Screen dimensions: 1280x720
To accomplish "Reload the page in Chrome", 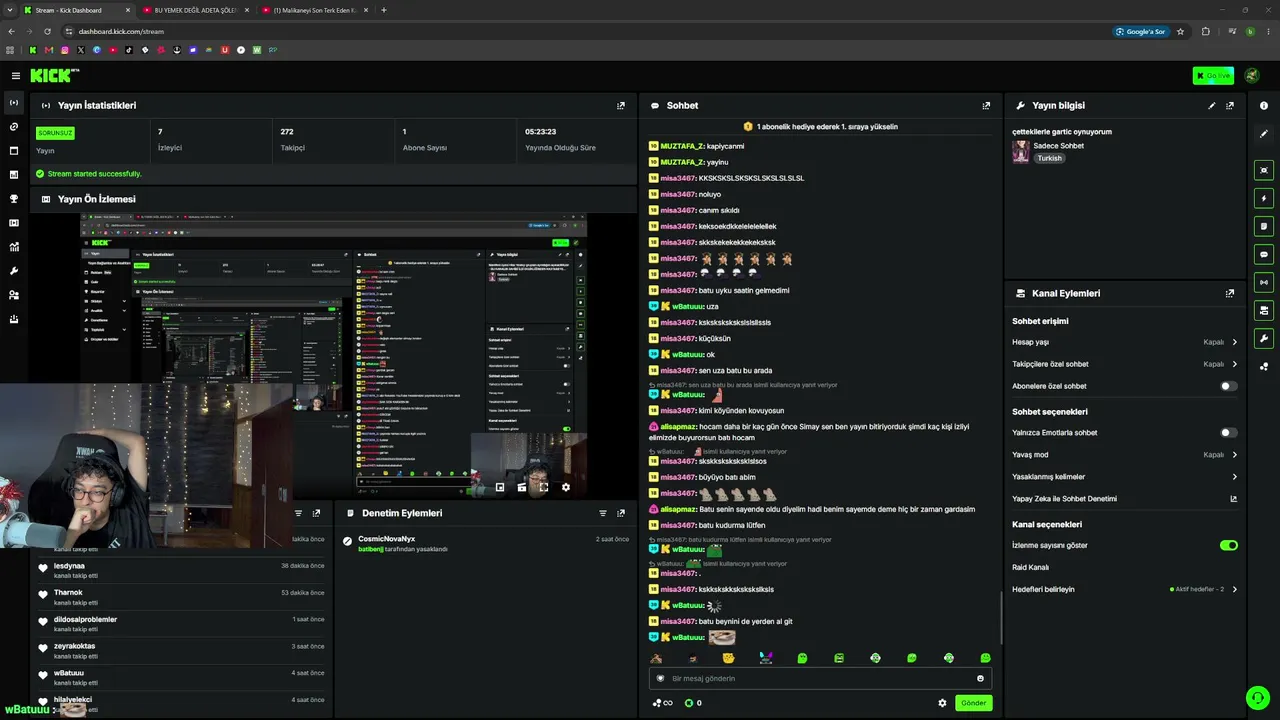I will pyautogui.click(x=47, y=31).
